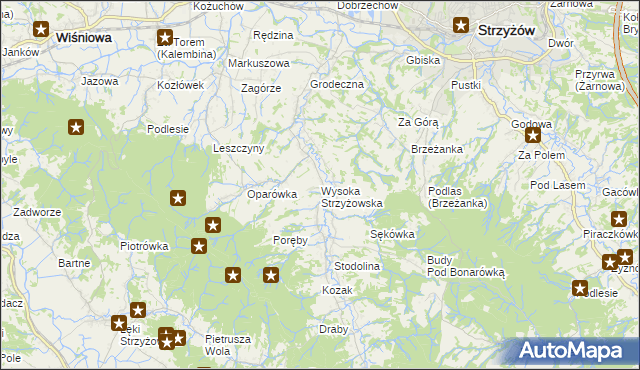Click the Piotrówka label
Image resolution: width=640 pixels, height=370 pixels.
point(144,246)
